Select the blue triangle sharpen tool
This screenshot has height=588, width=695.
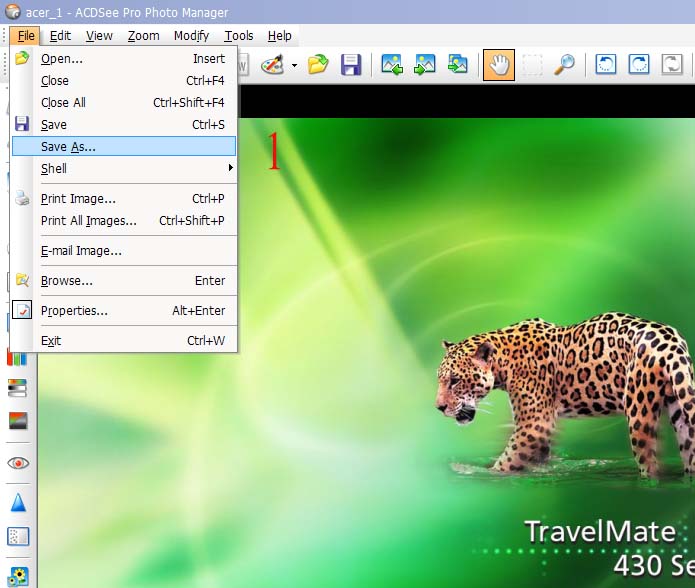(18, 503)
